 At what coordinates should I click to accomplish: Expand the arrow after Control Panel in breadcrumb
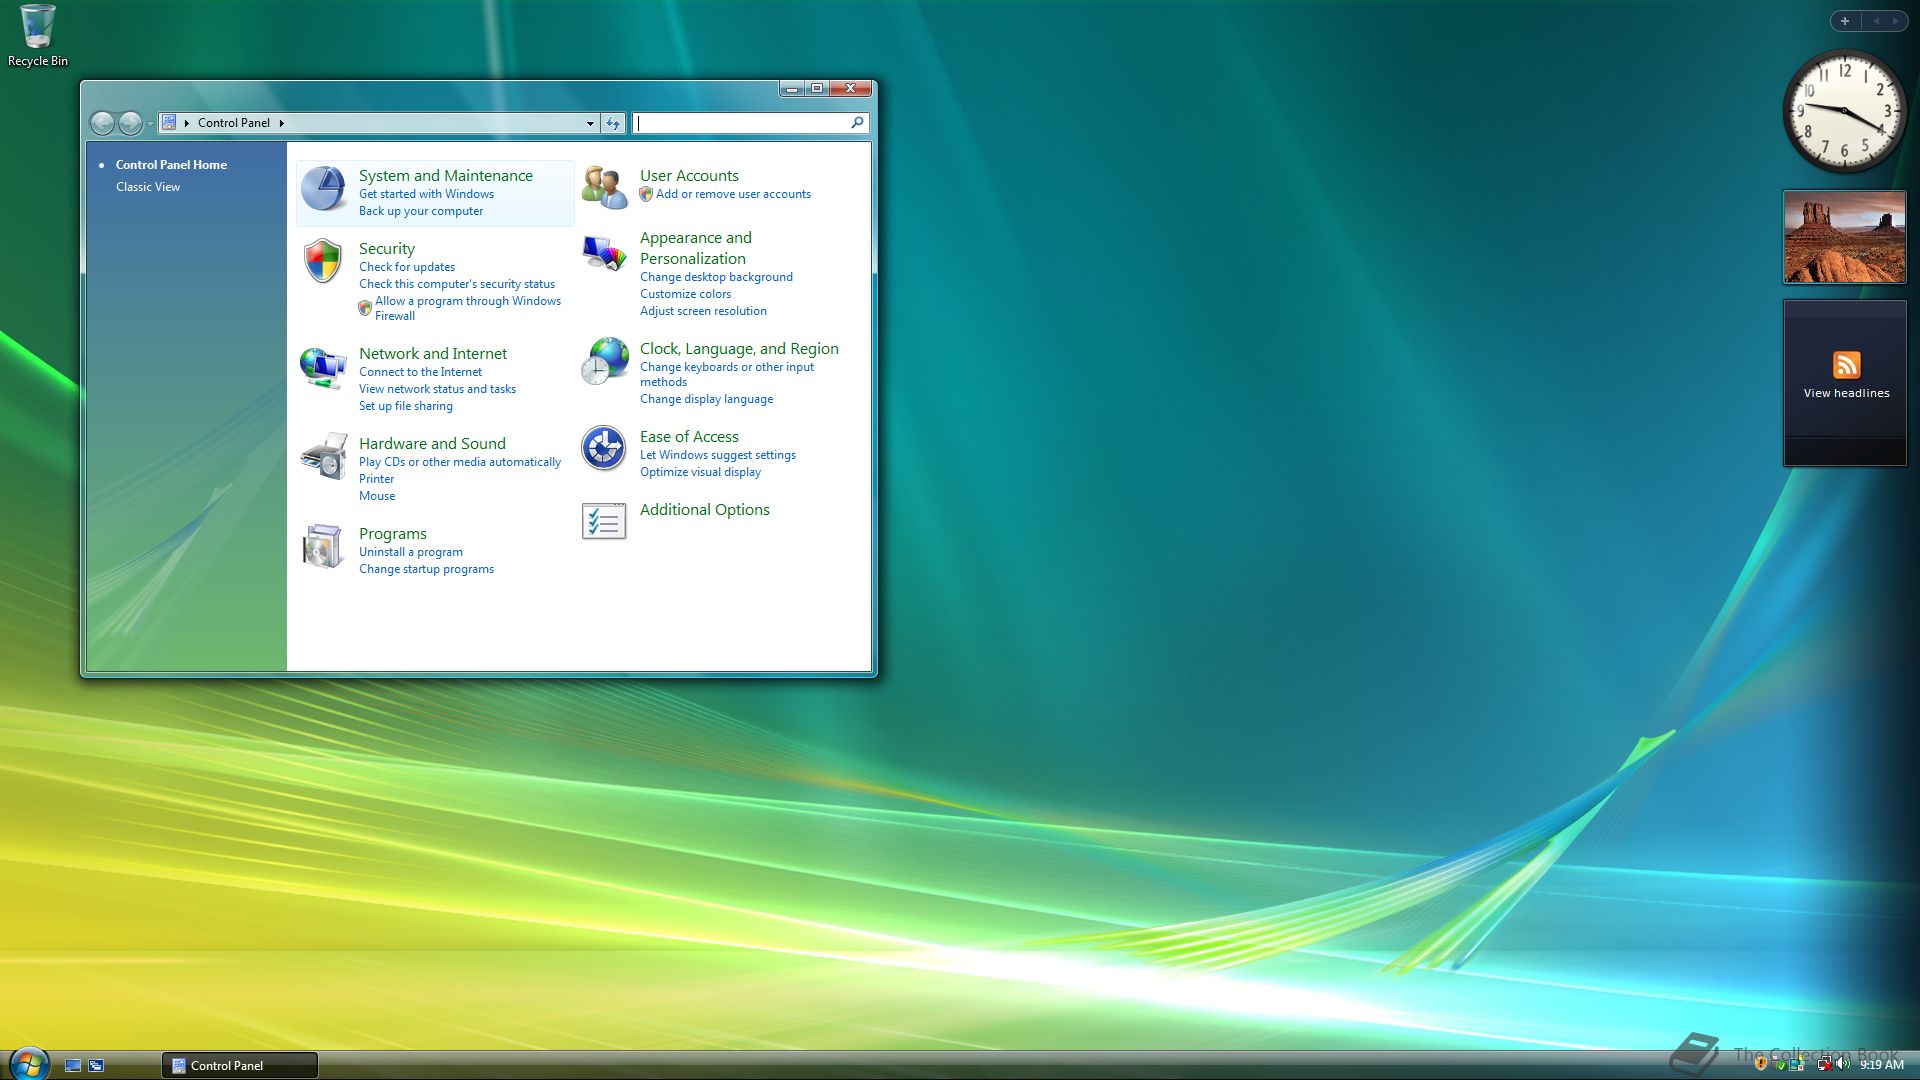pyautogui.click(x=282, y=123)
